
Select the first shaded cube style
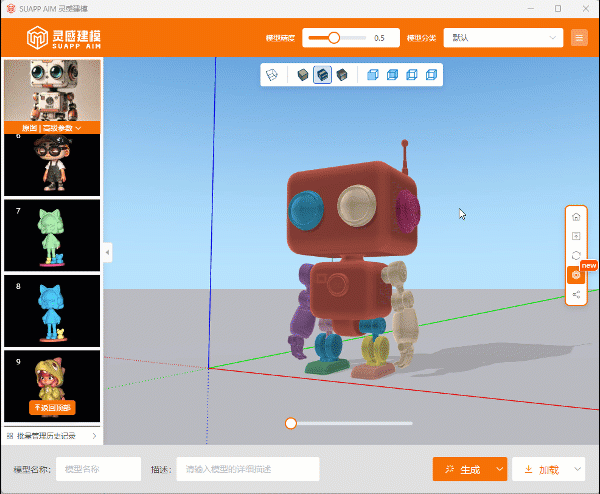point(303,75)
